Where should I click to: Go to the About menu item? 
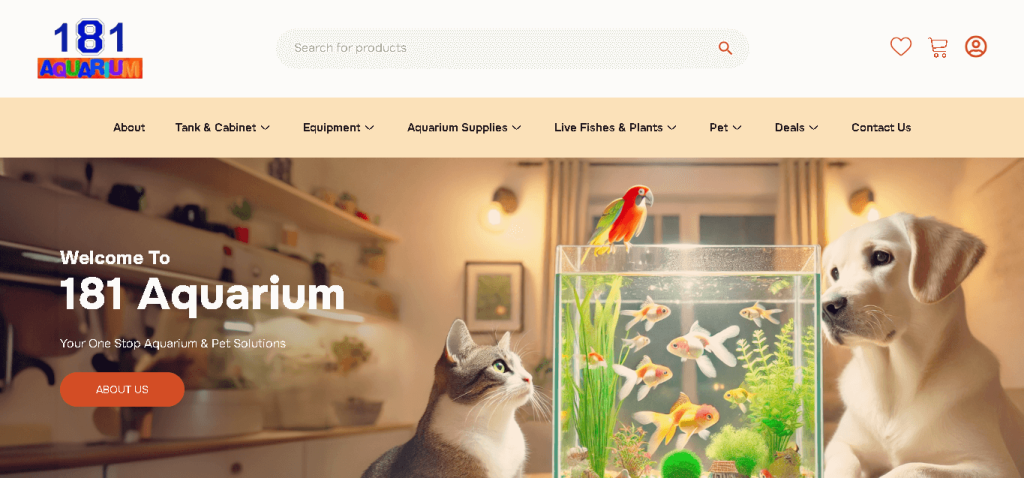point(129,128)
